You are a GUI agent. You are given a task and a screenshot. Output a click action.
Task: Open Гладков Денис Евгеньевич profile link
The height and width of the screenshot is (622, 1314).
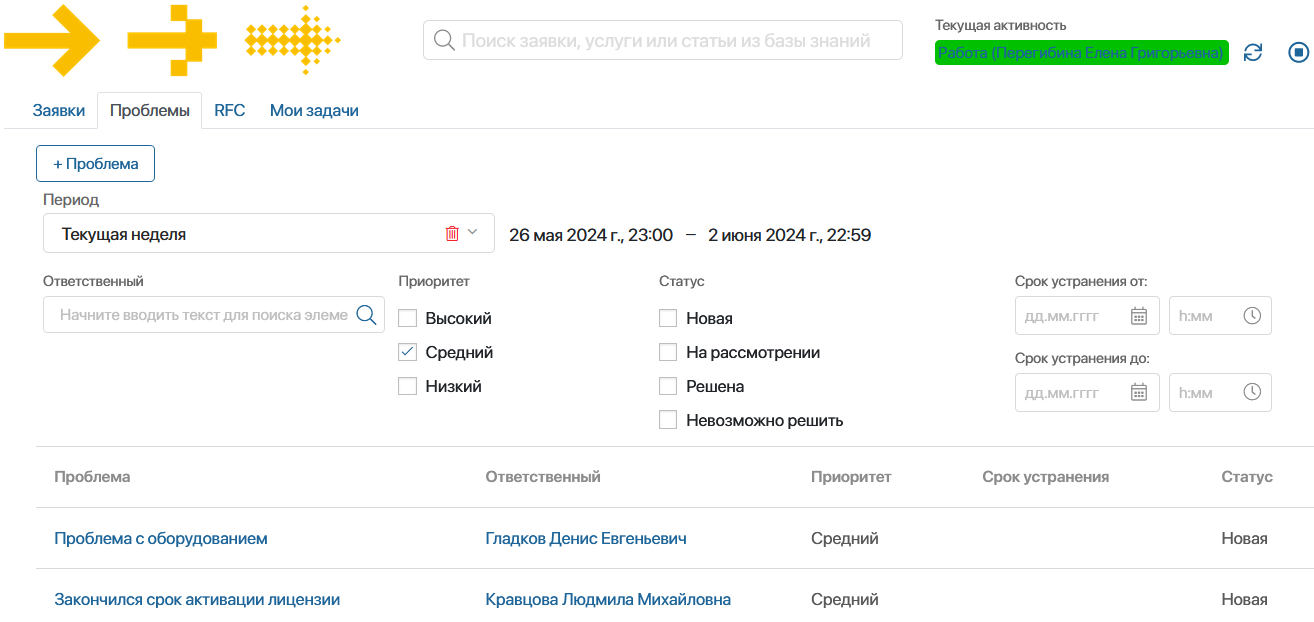586,538
